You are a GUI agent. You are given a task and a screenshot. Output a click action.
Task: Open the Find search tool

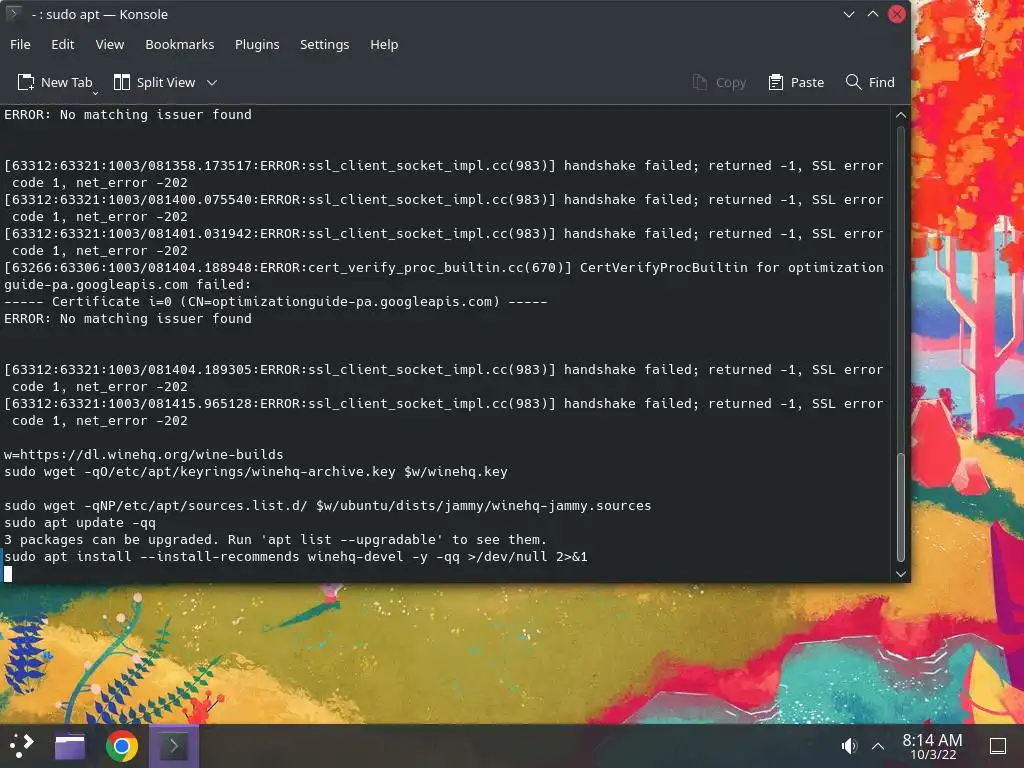click(x=870, y=82)
